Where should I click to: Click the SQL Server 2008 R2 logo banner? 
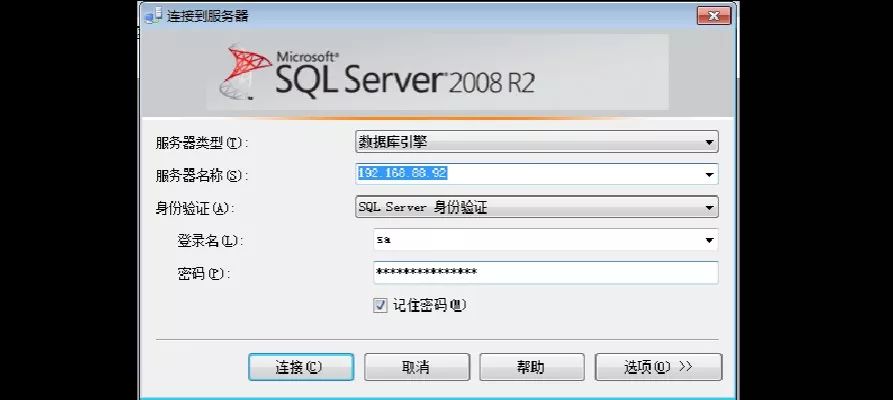pyautogui.click(x=437, y=72)
